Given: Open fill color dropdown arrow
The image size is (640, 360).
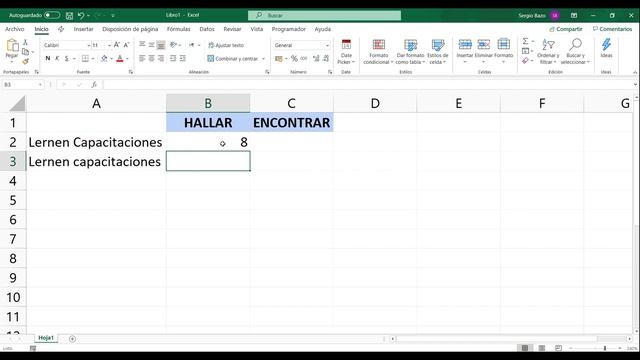Looking at the screenshot, I should click(111, 59).
